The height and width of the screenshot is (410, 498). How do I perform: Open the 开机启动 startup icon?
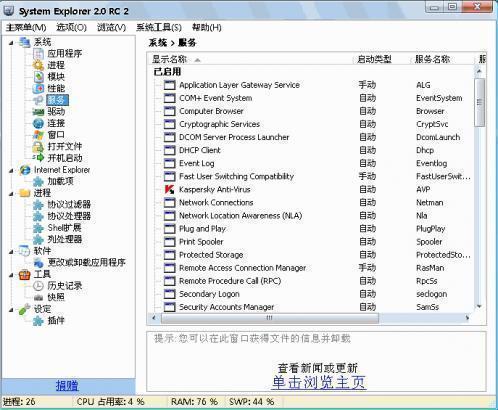coord(39,158)
